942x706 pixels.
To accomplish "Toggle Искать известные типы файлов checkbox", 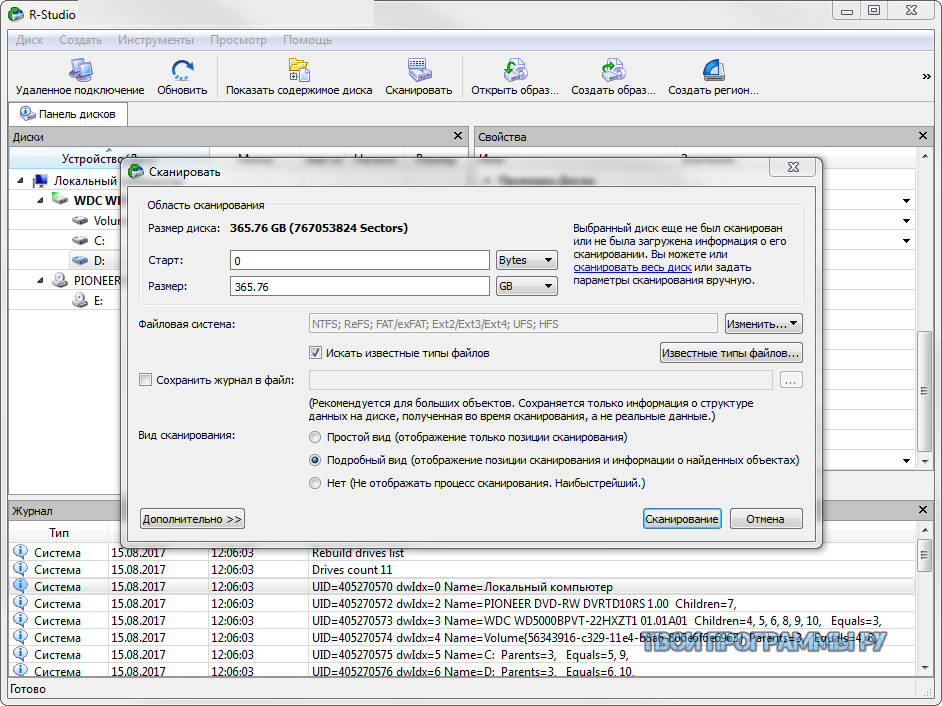I will (315, 353).
